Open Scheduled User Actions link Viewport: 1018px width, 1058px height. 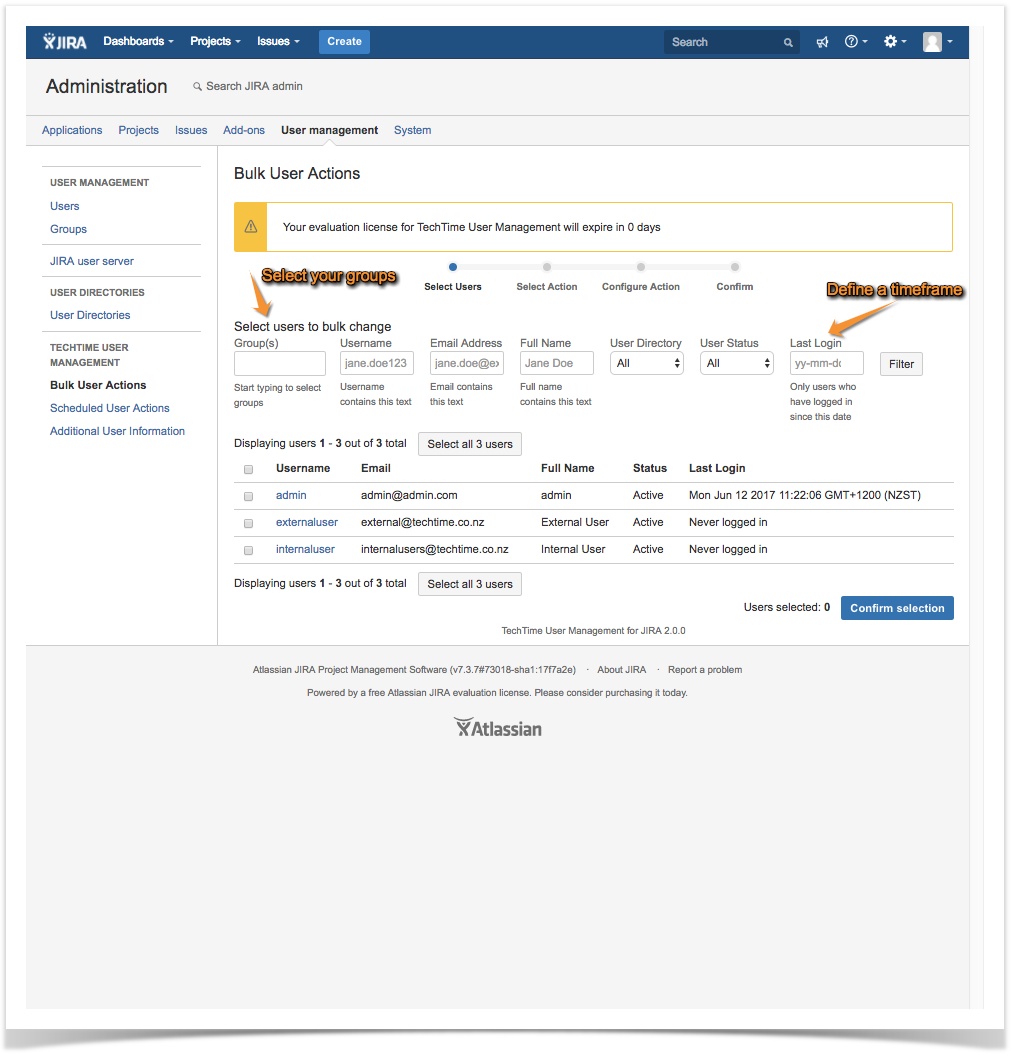pyautogui.click(x=111, y=410)
